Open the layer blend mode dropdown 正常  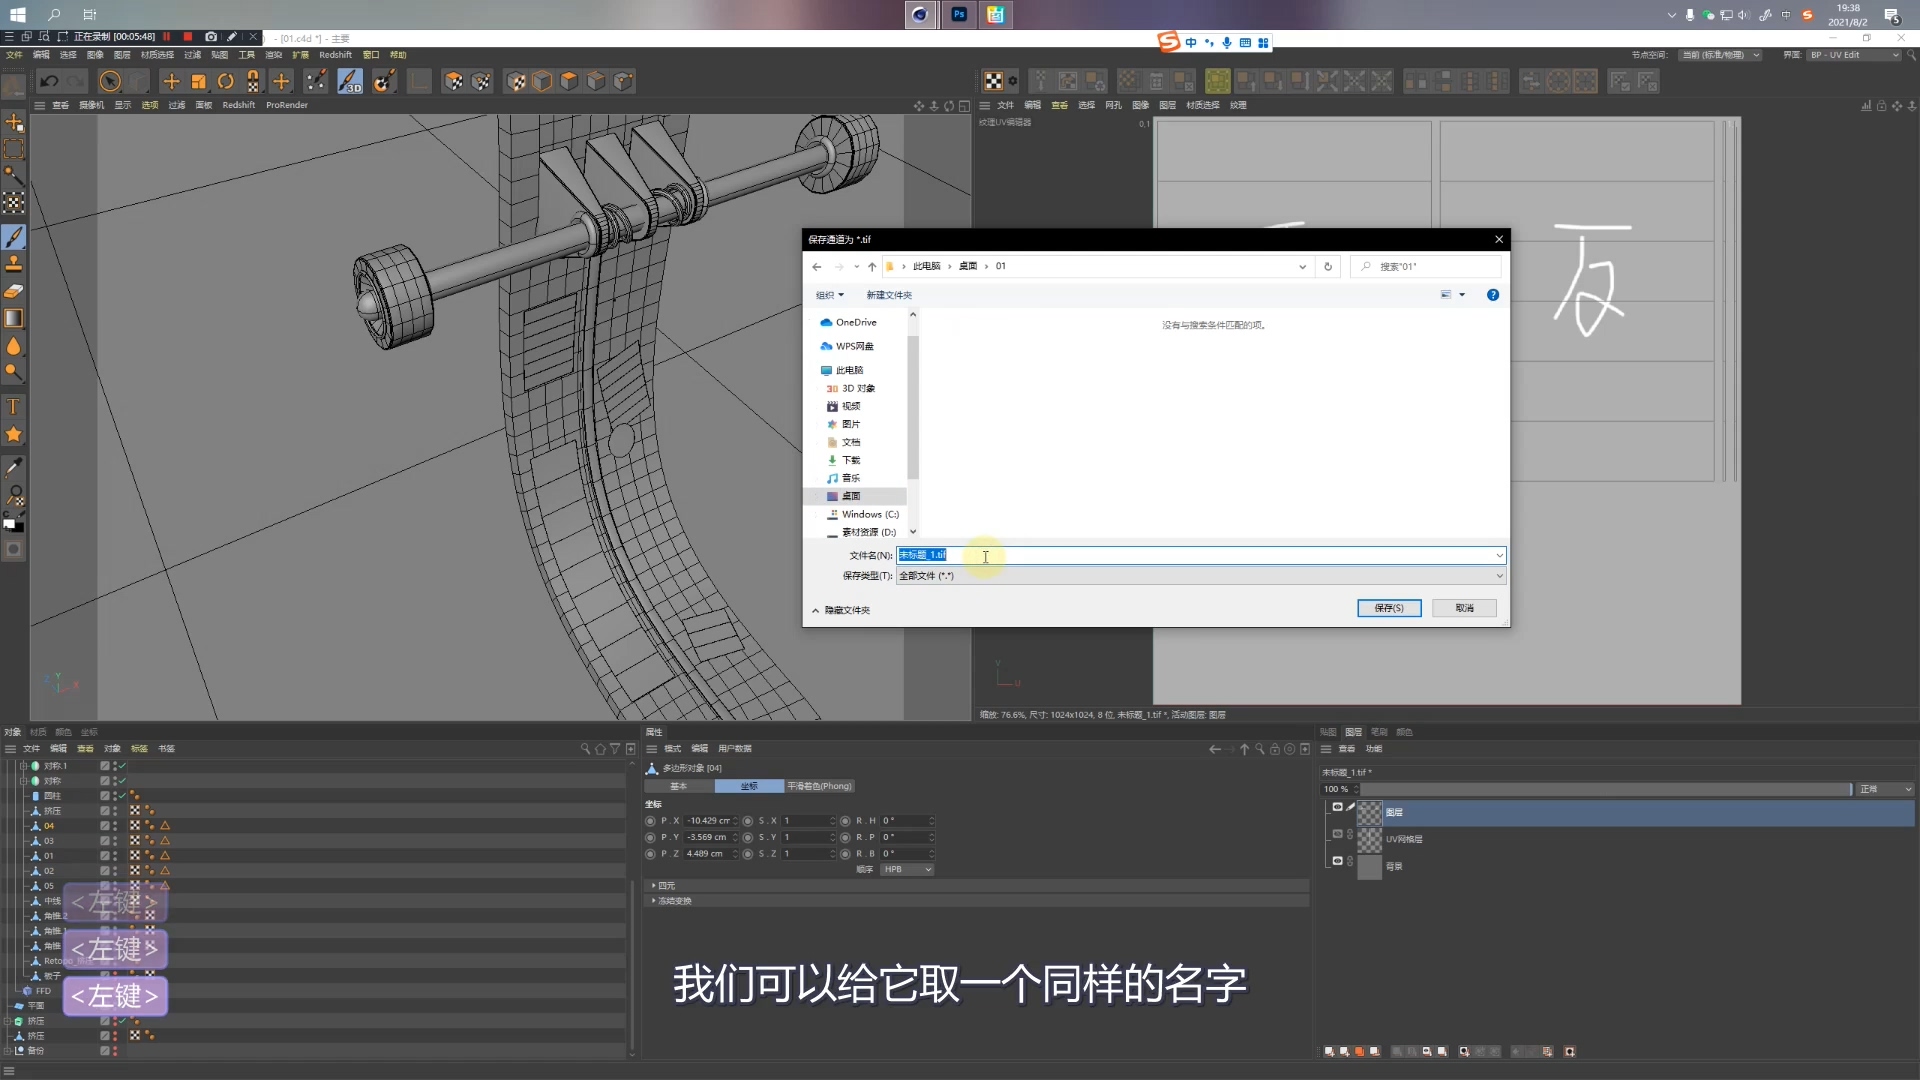coord(1885,789)
